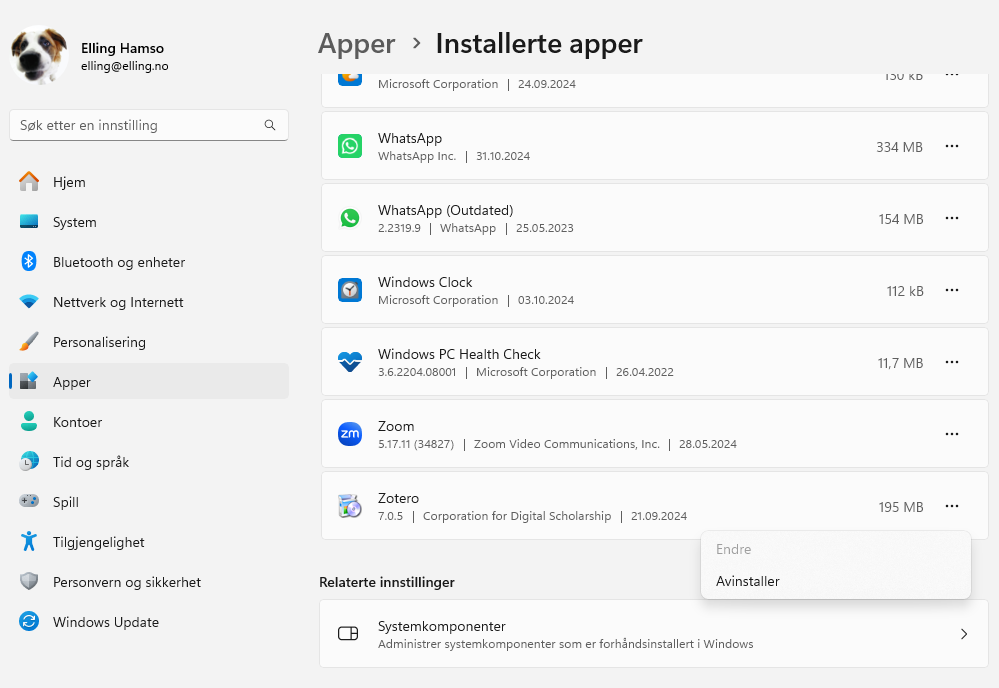Click the Apper breadcrumb link

pyautogui.click(x=356, y=44)
